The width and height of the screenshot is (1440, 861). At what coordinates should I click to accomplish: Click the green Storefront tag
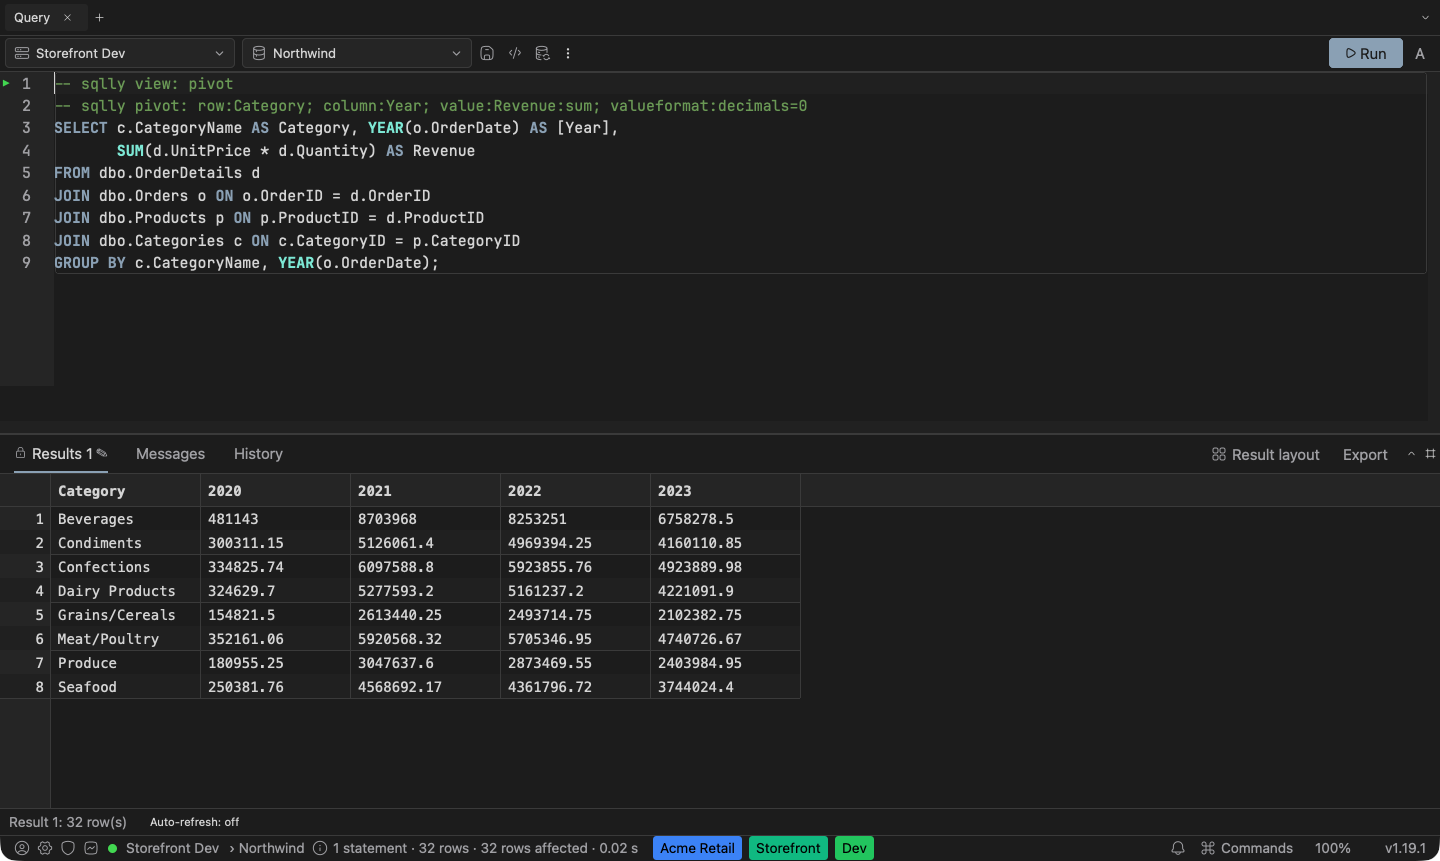tap(788, 848)
